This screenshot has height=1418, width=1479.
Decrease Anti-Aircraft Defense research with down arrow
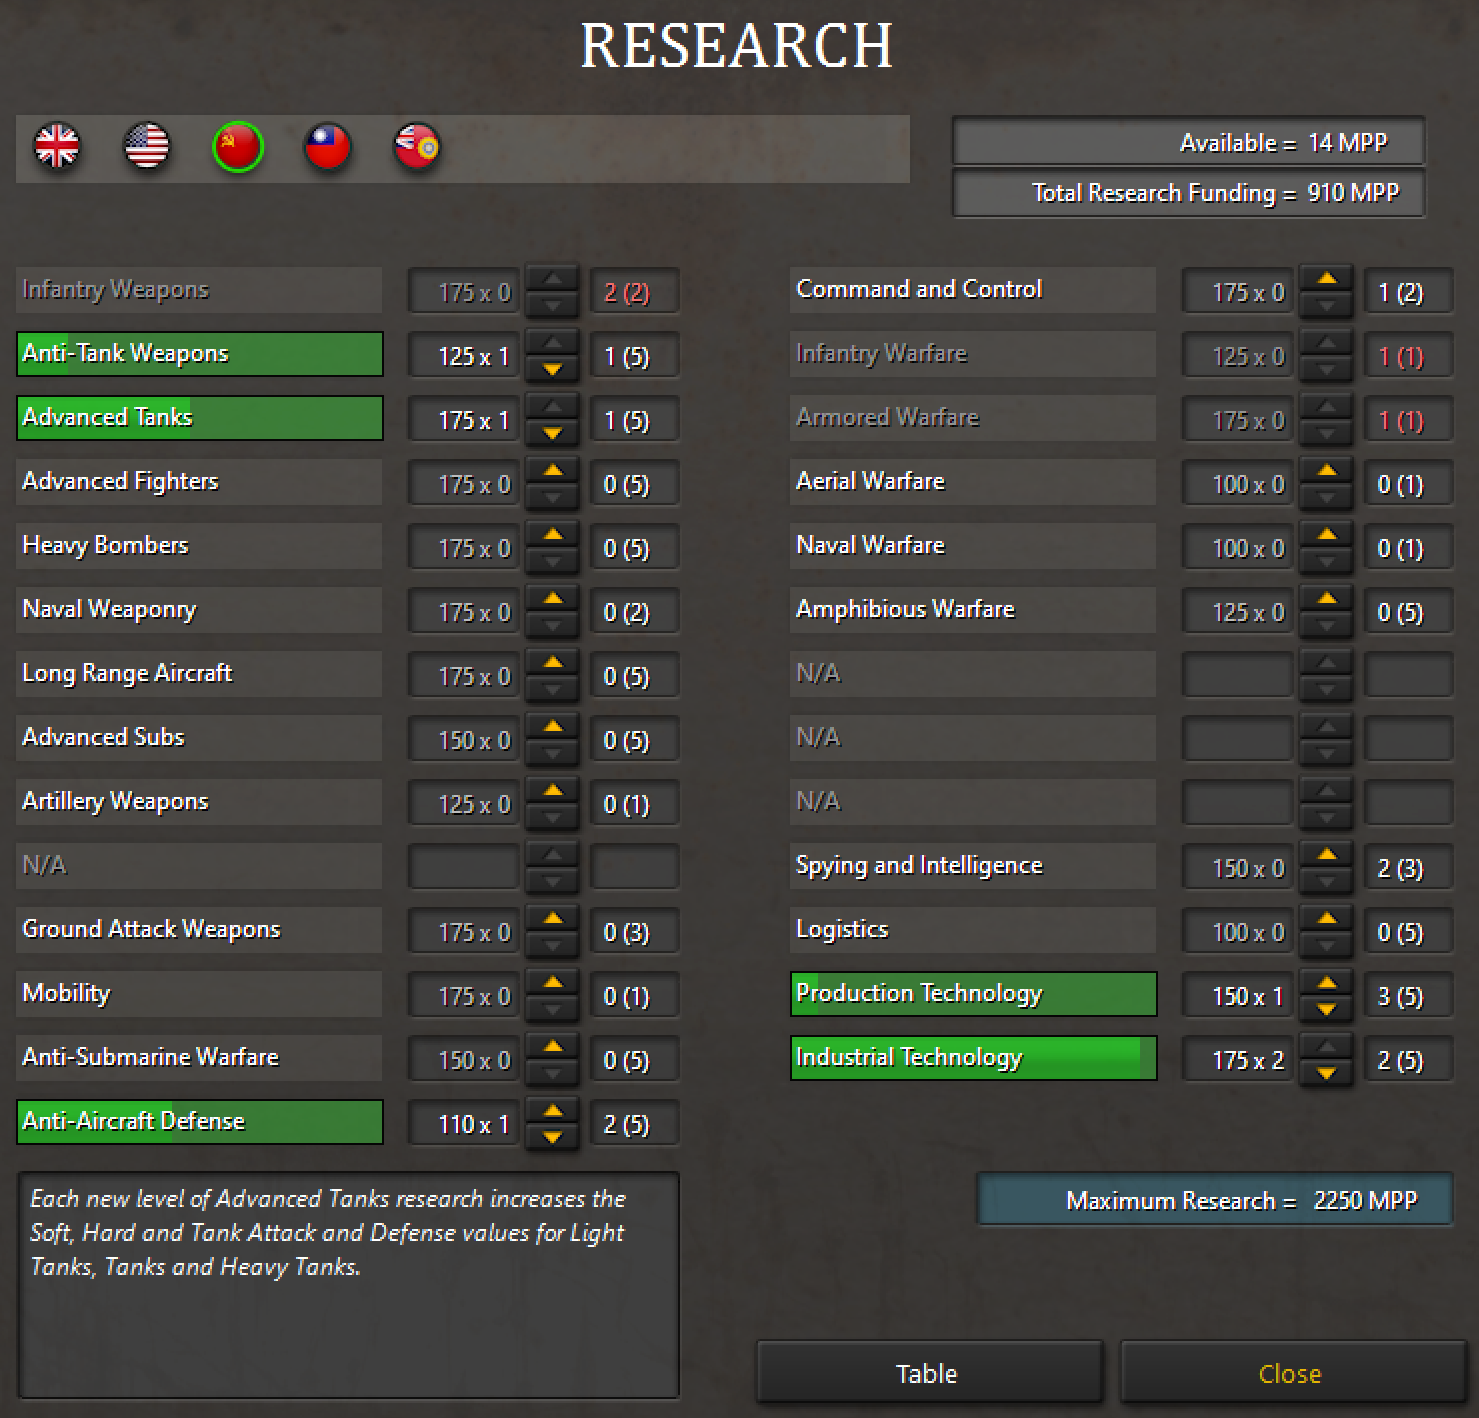coord(553,1137)
